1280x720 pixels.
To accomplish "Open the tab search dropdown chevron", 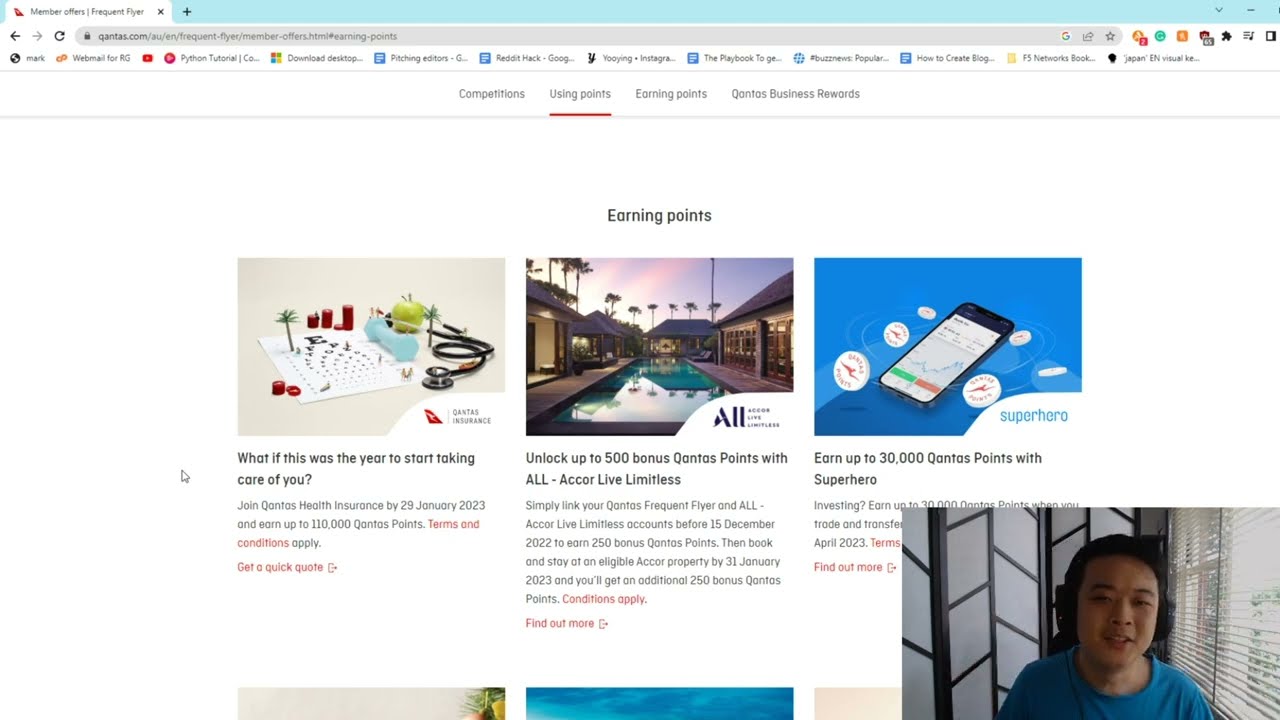I will pos(1218,10).
